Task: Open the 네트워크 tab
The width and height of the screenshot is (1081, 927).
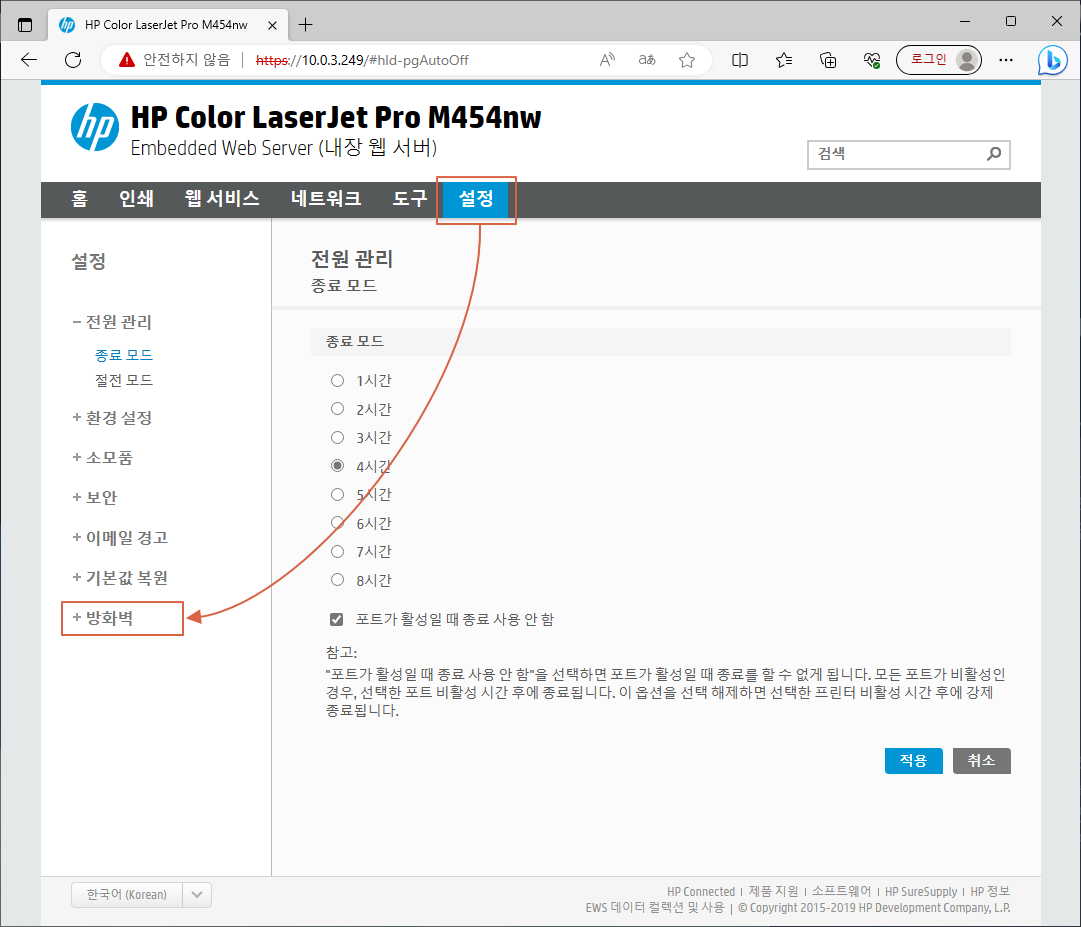Action: tap(326, 199)
